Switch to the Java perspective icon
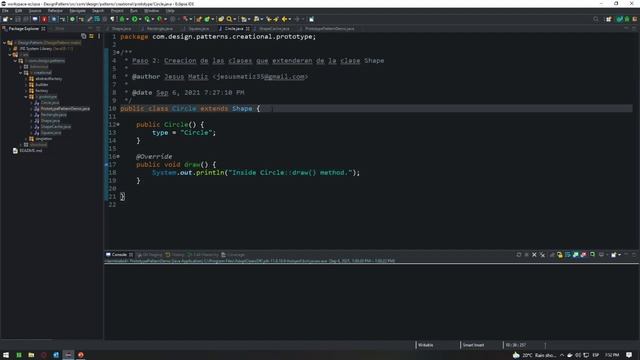Screen dimensions: 640x360 620,19
